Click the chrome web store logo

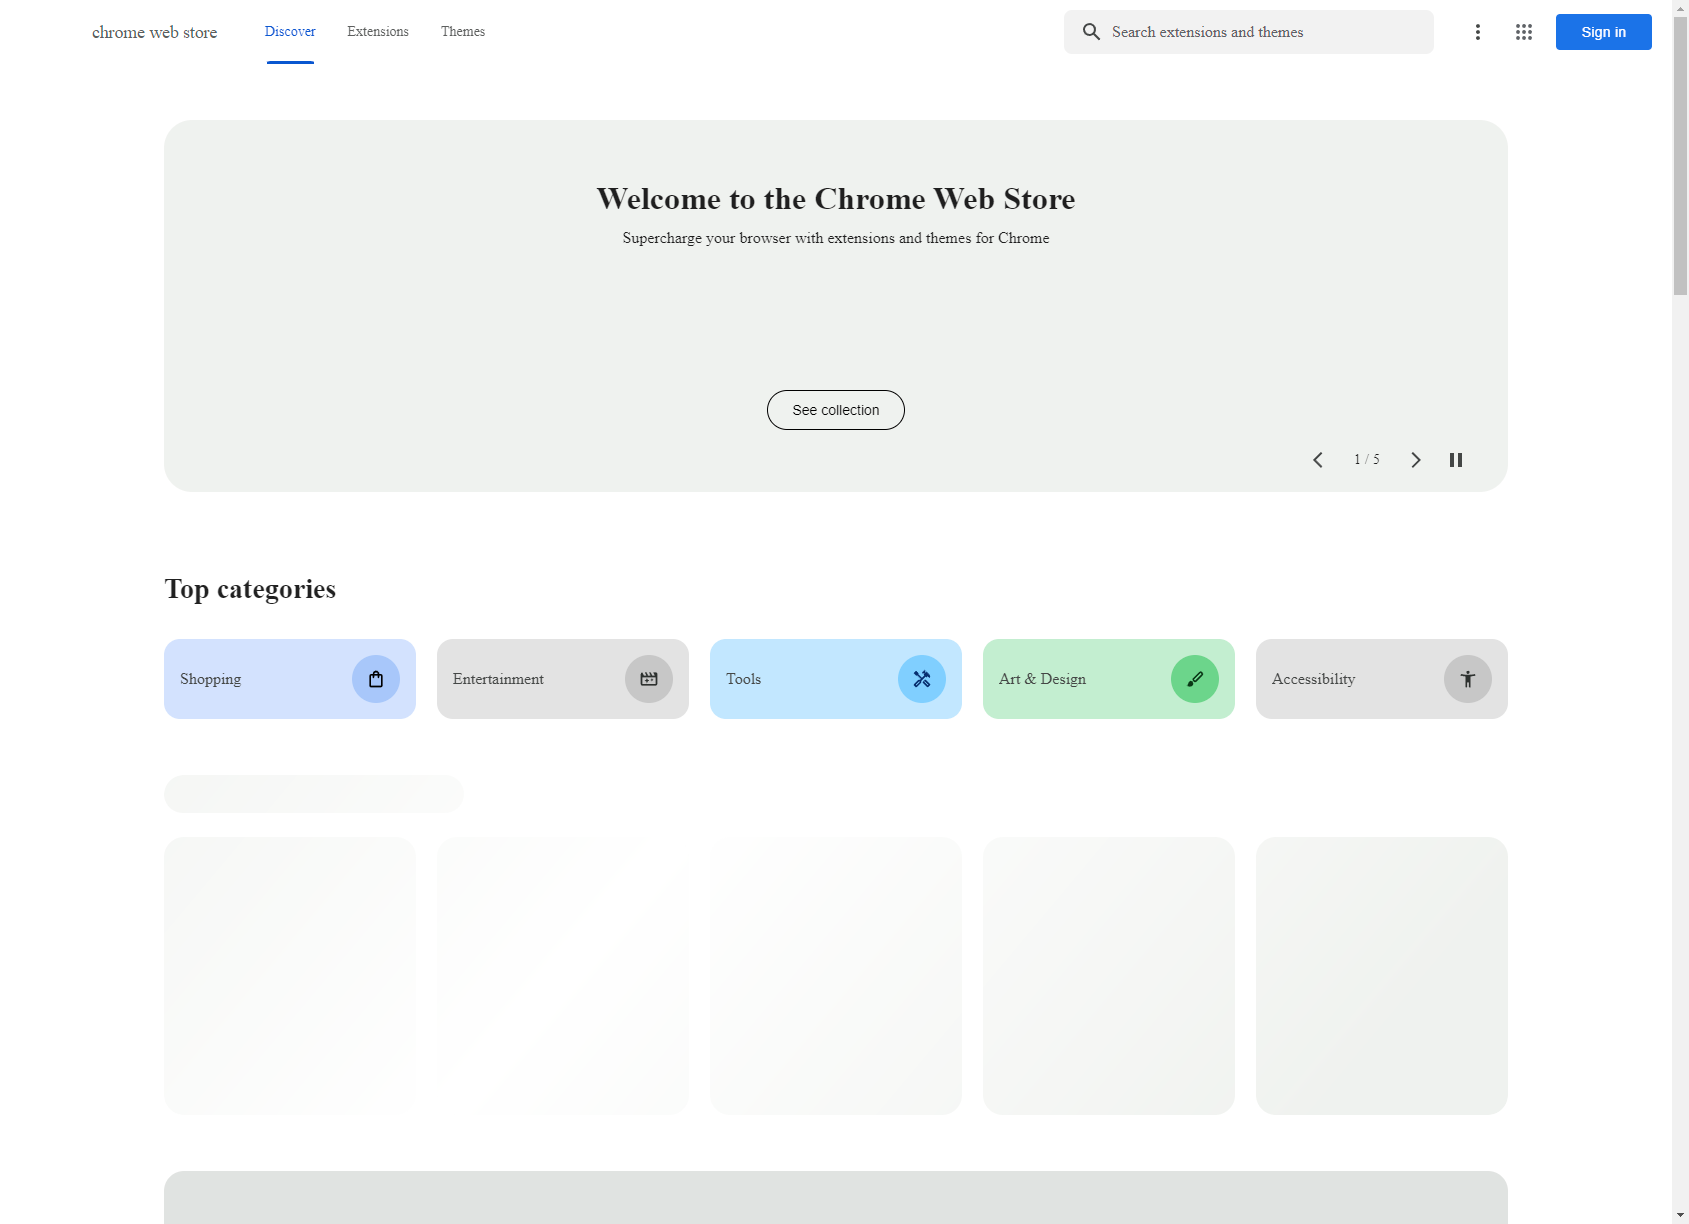(155, 32)
